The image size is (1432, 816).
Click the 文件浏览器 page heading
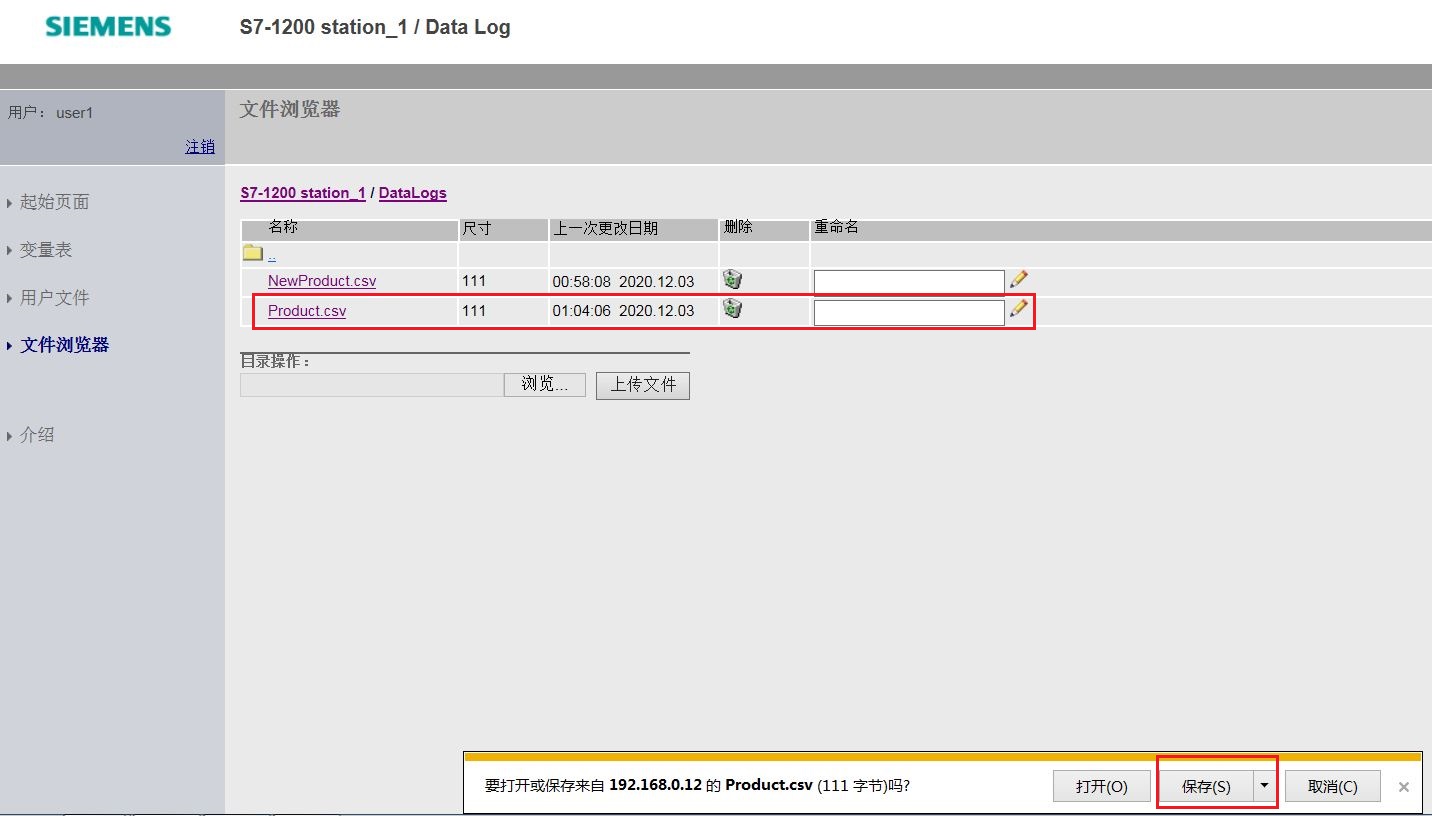(x=290, y=110)
